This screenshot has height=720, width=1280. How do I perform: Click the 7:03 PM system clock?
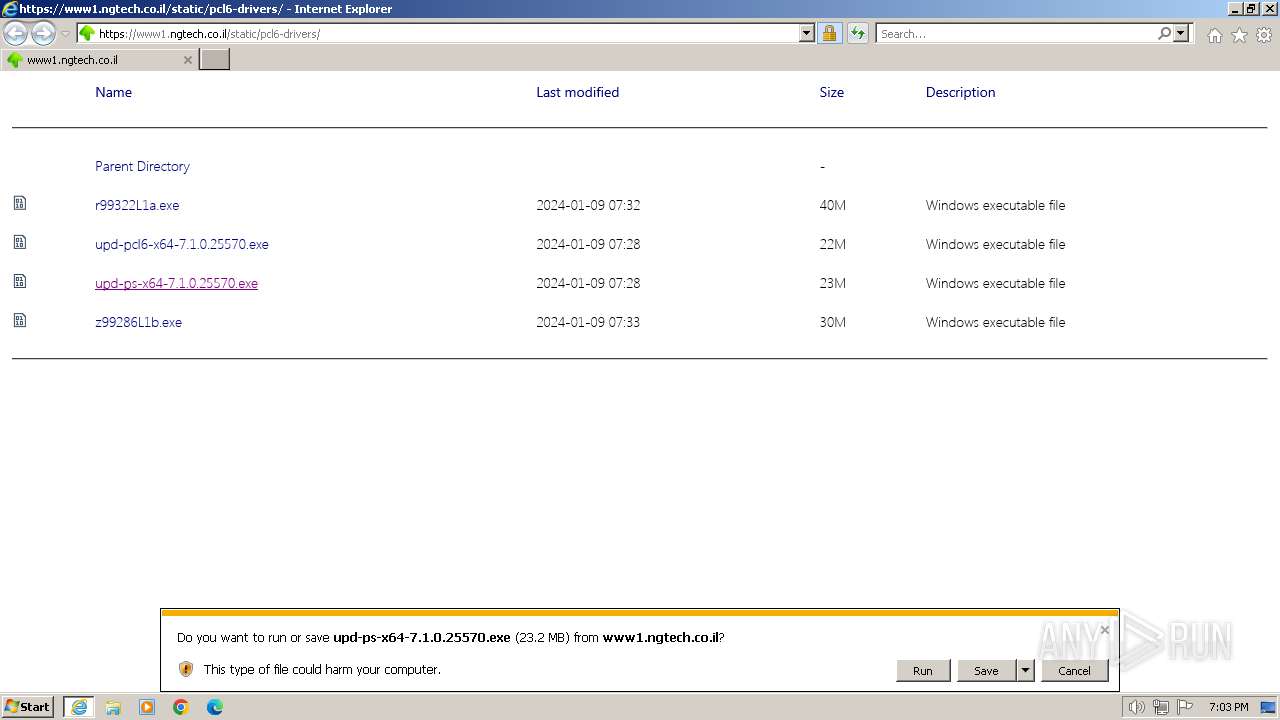[x=1229, y=707]
